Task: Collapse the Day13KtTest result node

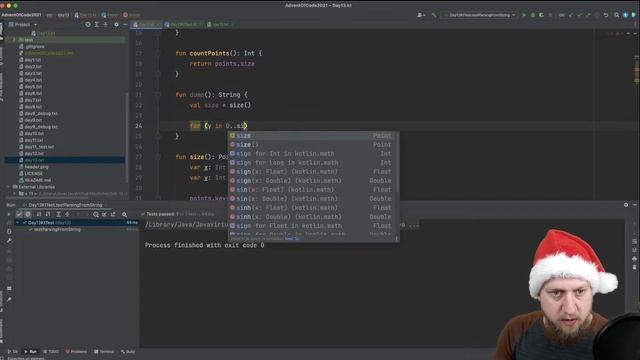Action: coord(18,223)
